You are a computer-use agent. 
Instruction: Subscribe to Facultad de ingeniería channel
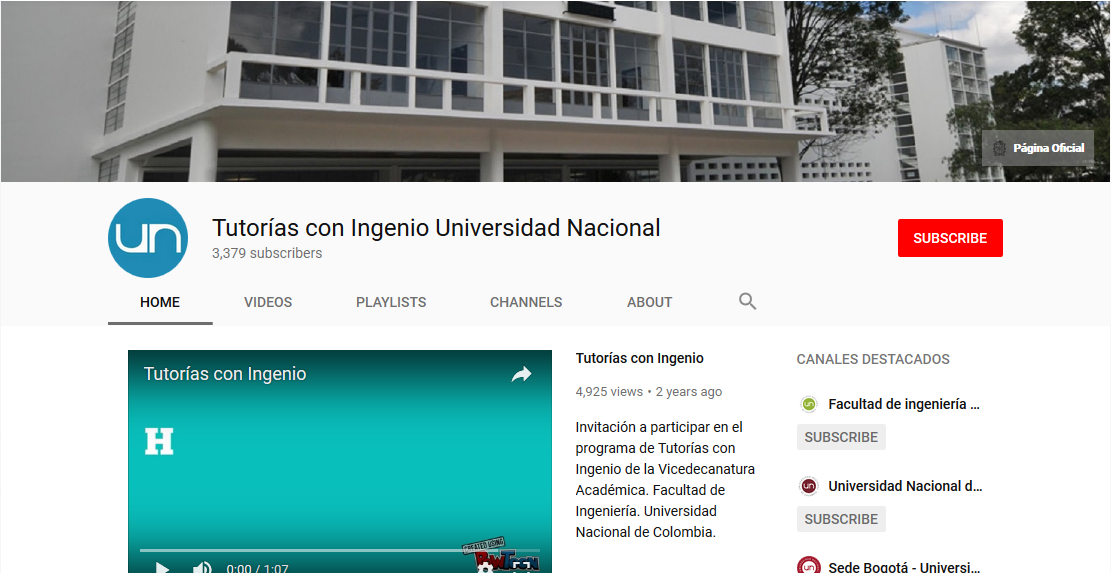click(x=841, y=437)
